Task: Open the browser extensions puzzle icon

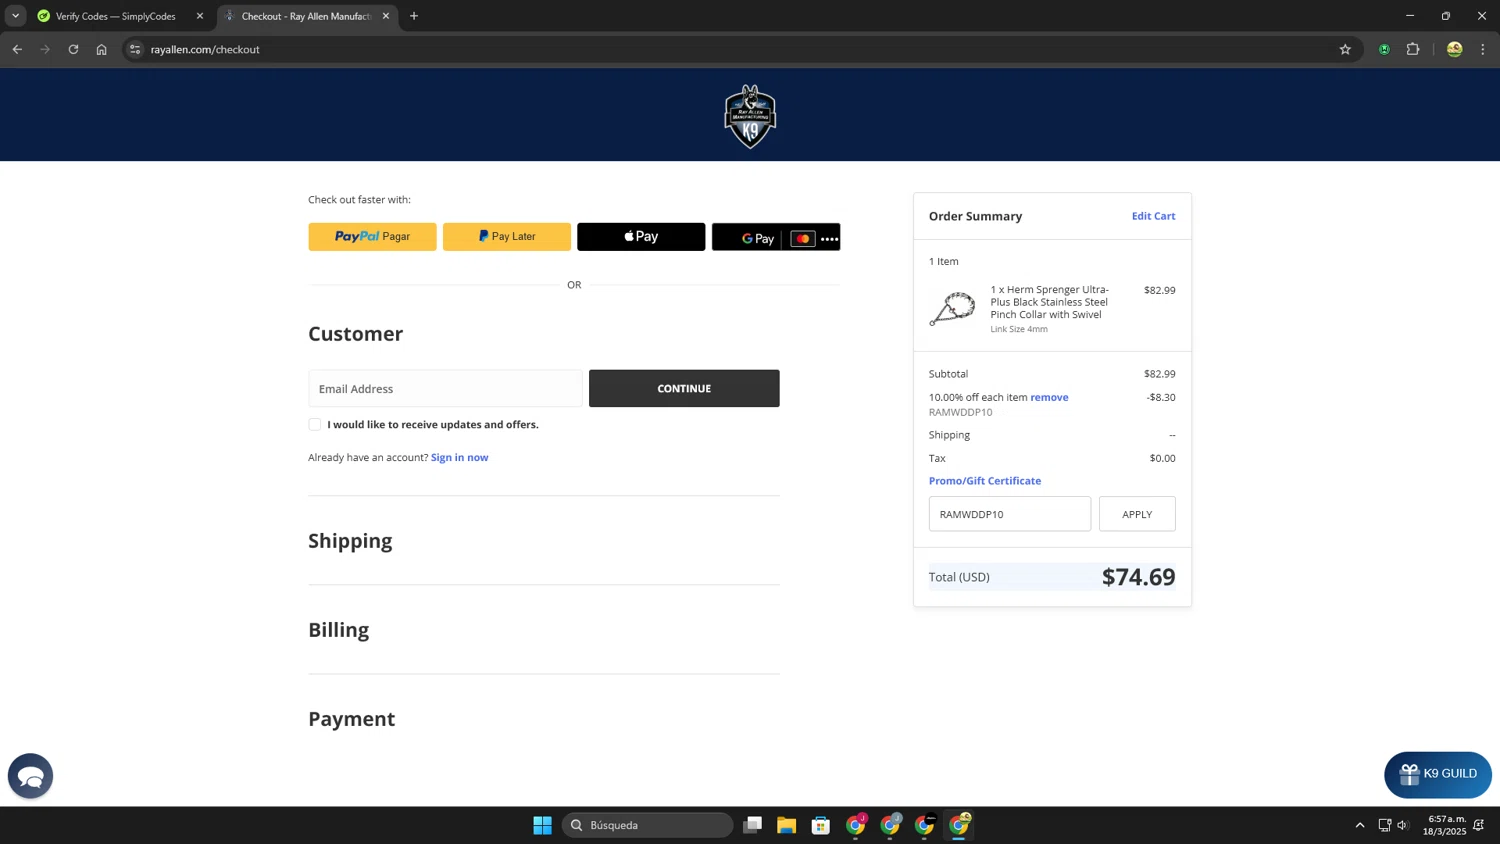Action: pyautogui.click(x=1413, y=49)
